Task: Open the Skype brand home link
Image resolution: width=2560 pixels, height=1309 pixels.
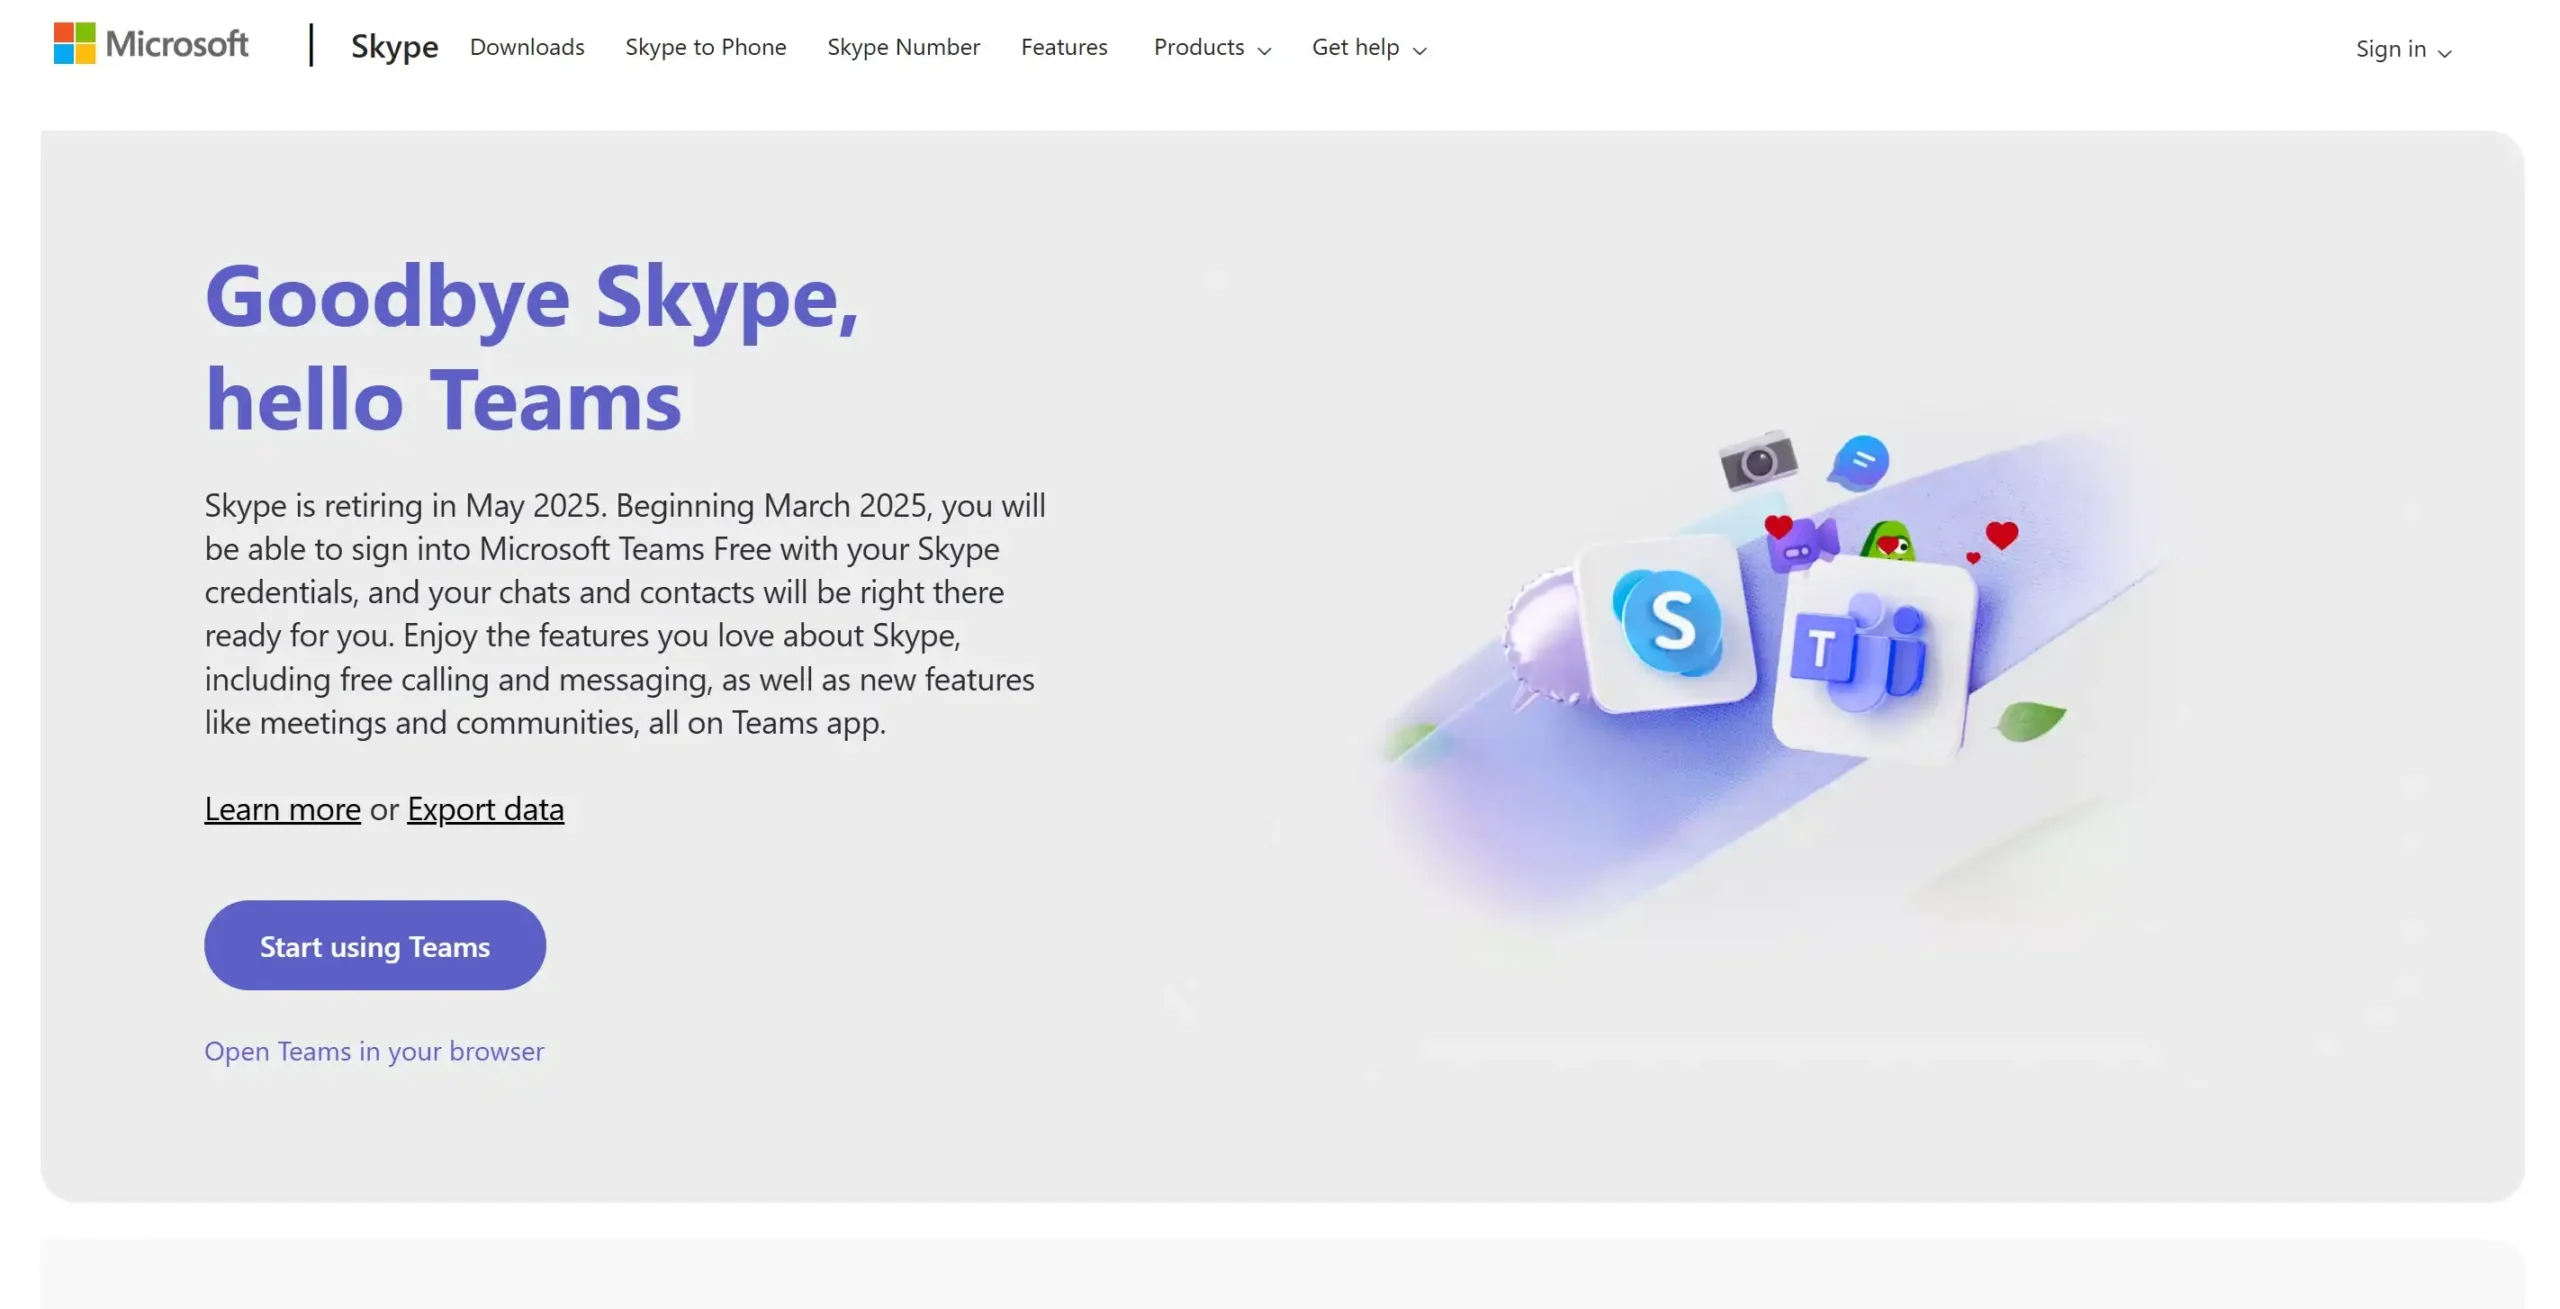Action: pyautogui.click(x=394, y=46)
